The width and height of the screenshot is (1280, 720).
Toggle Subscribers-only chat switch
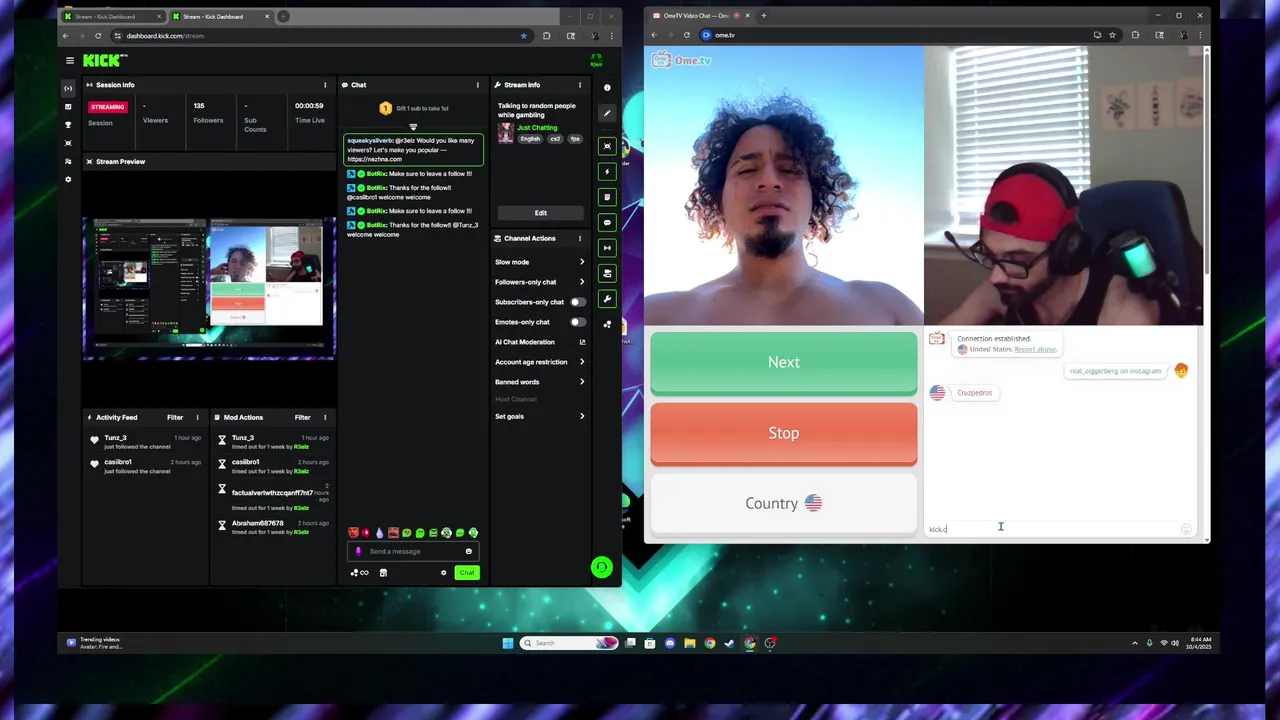tap(577, 302)
